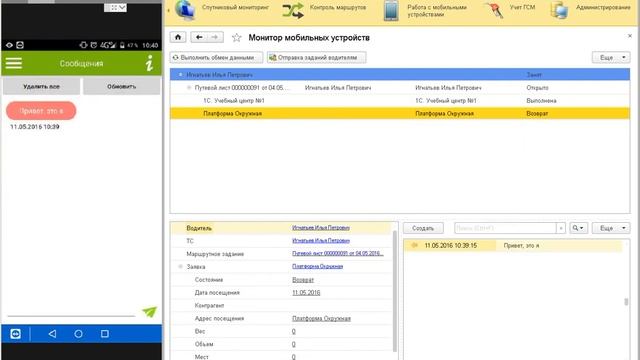
Task: Click the phone battery status icon
Action: pos(122,45)
